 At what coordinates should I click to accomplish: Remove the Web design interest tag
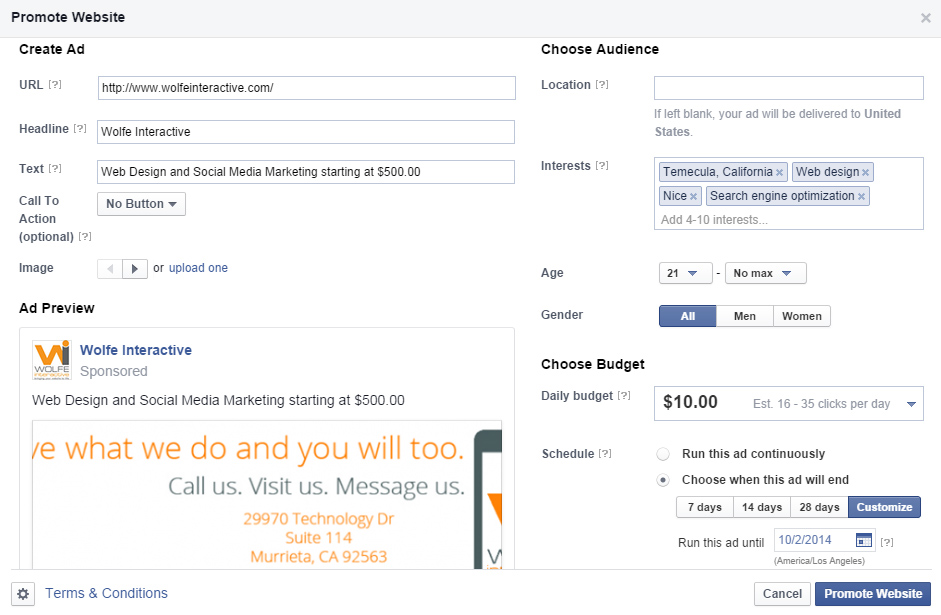865,173
